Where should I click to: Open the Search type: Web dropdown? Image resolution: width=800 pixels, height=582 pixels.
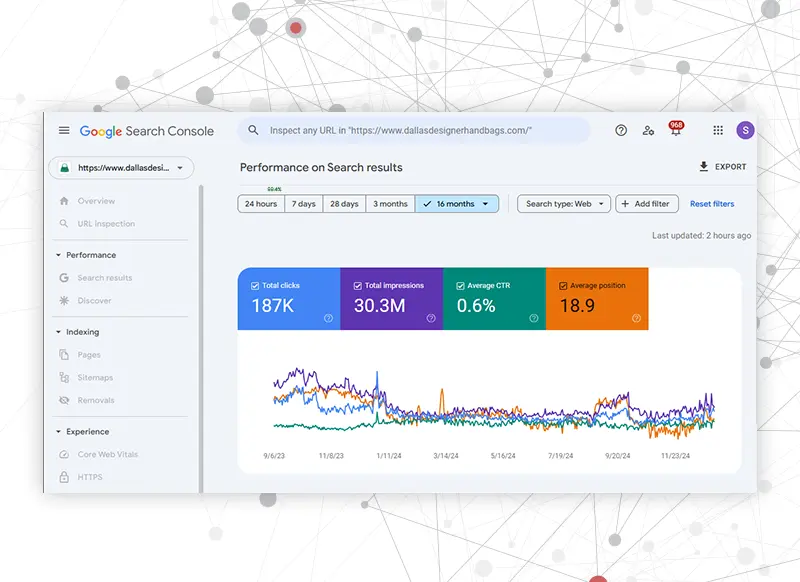pyautogui.click(x=563, y=204)
